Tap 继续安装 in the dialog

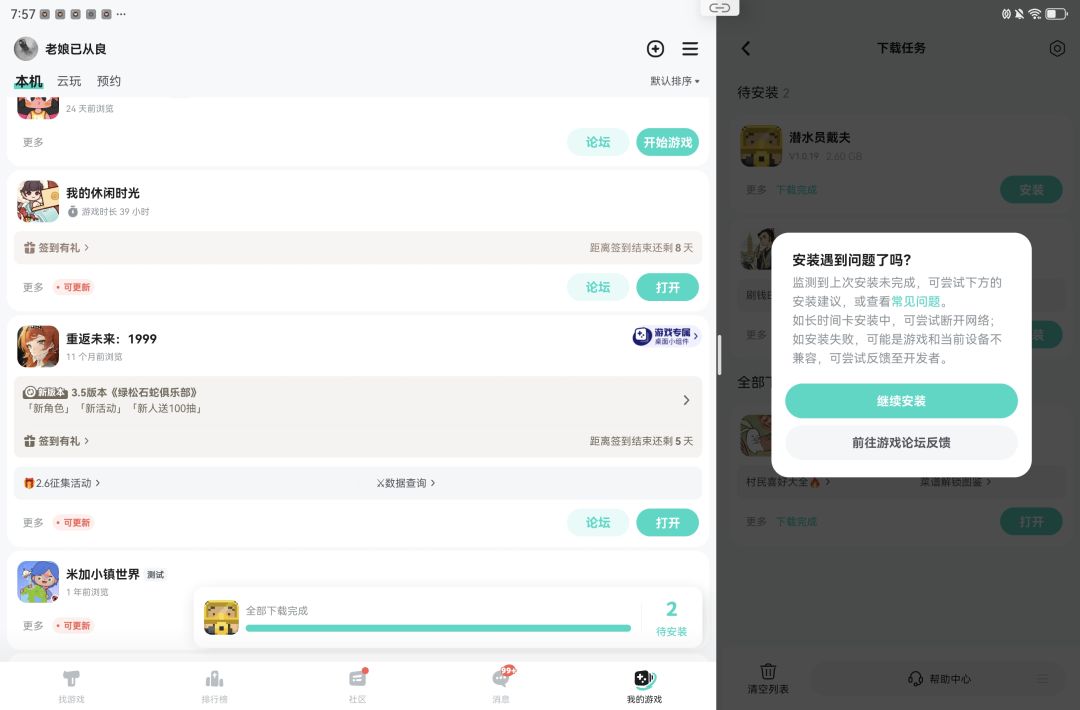pyautogui.click(x=901, y=401)
